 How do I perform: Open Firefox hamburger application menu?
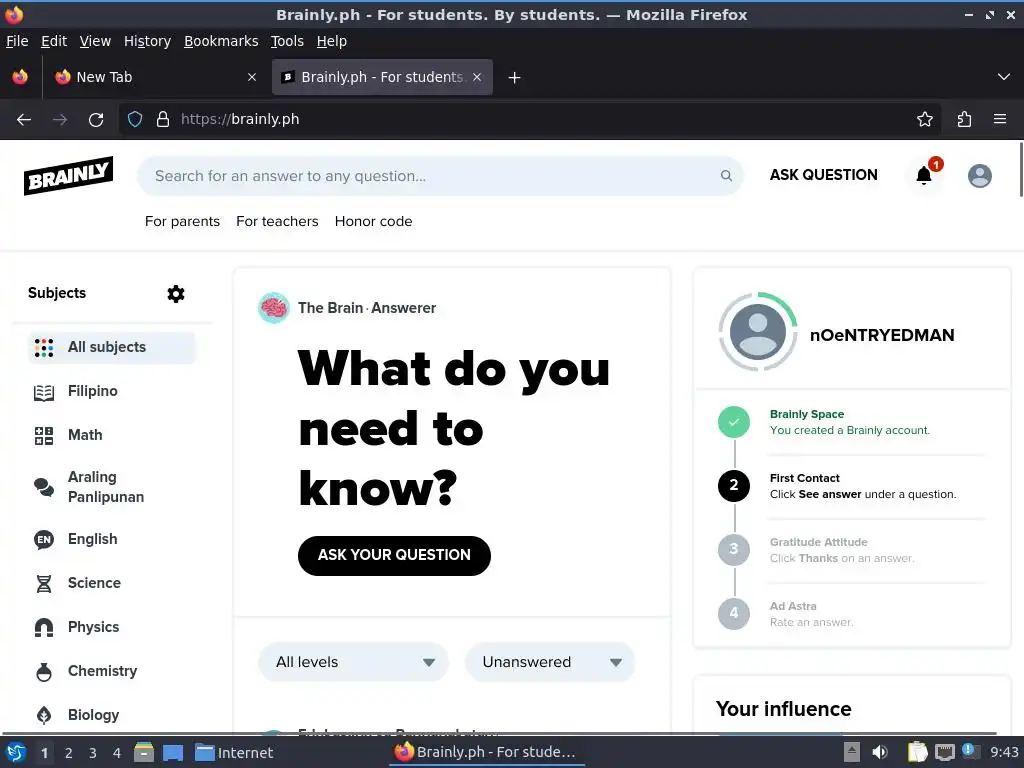pyautogui.click(x=1000, y=120)
